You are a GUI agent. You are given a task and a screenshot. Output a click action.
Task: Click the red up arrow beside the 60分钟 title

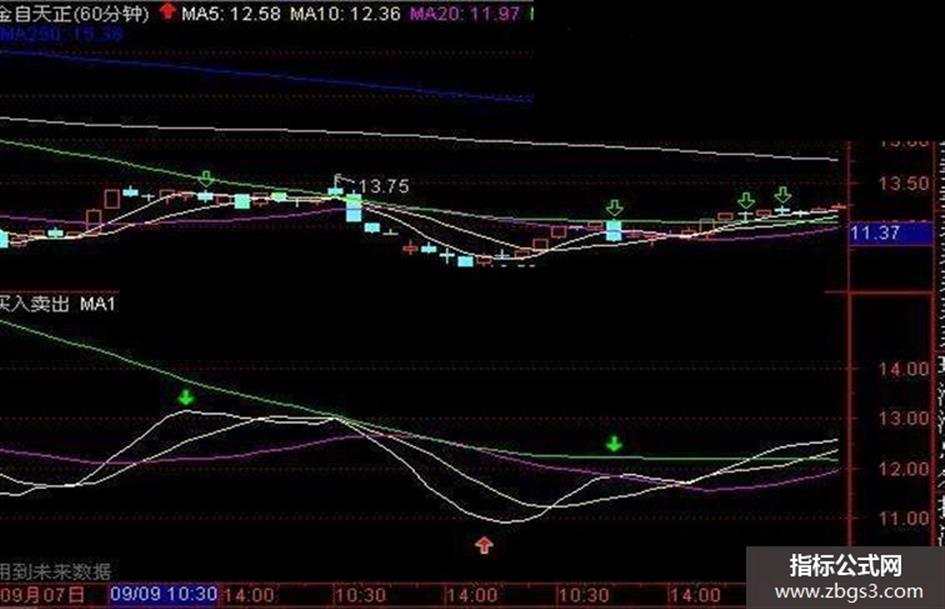168,11
